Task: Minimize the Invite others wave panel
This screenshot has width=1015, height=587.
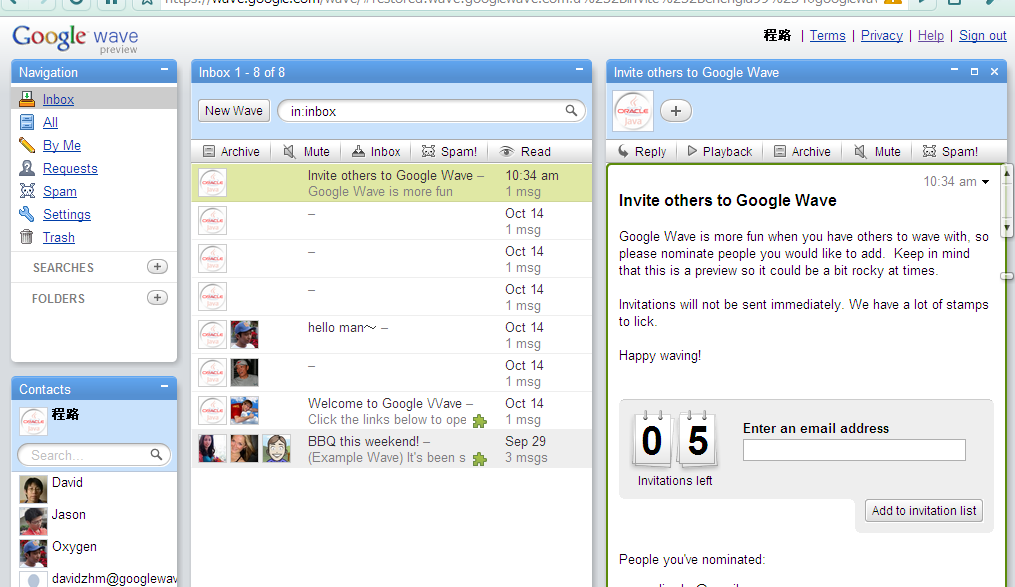Action: coord(954,69)
